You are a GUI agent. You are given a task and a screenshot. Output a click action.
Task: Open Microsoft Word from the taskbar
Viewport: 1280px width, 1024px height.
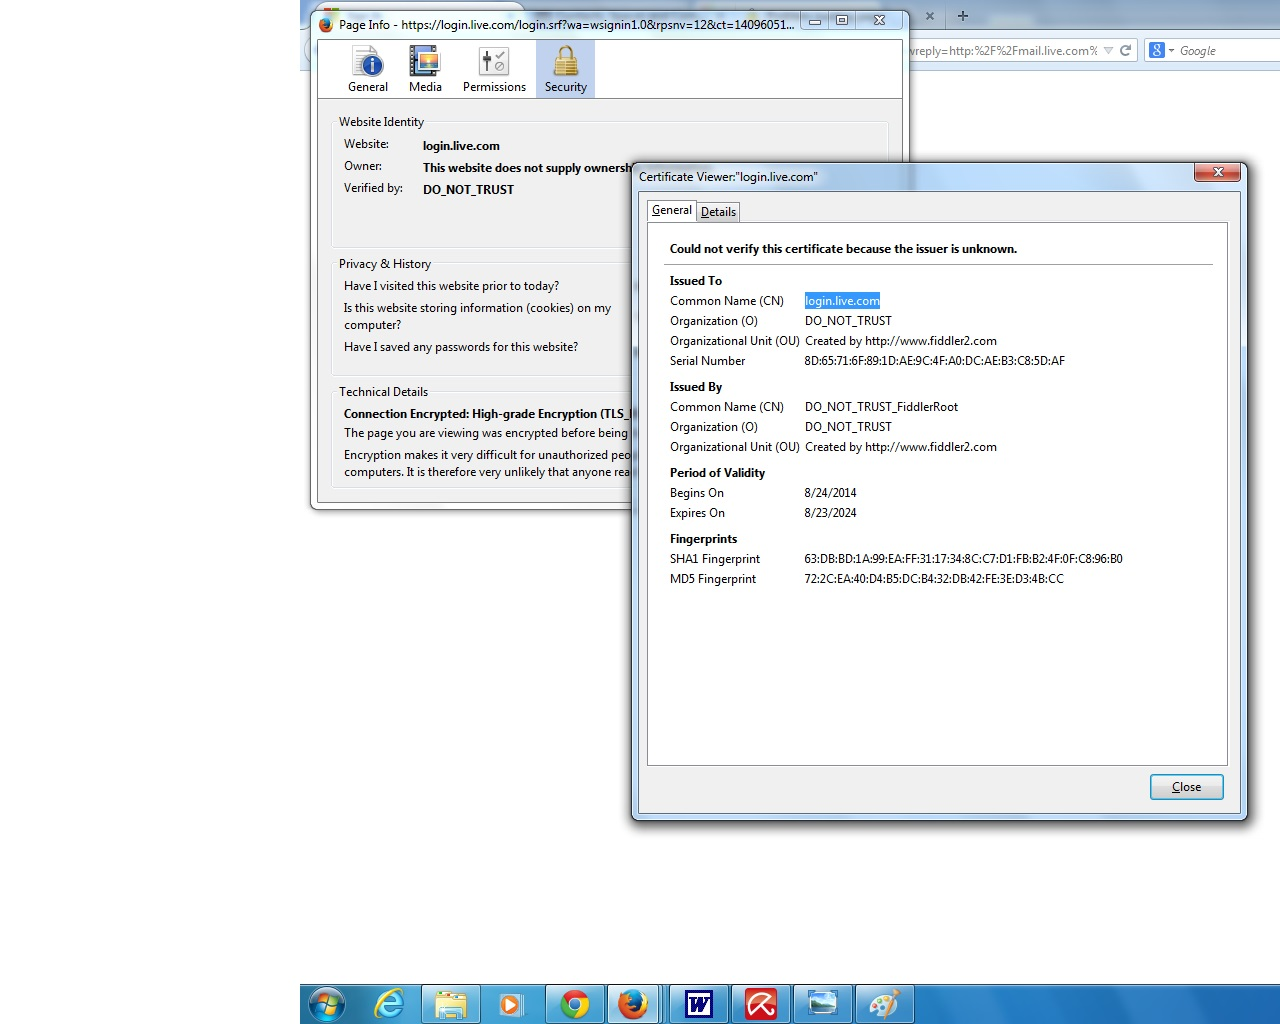tap(698, 1004)
